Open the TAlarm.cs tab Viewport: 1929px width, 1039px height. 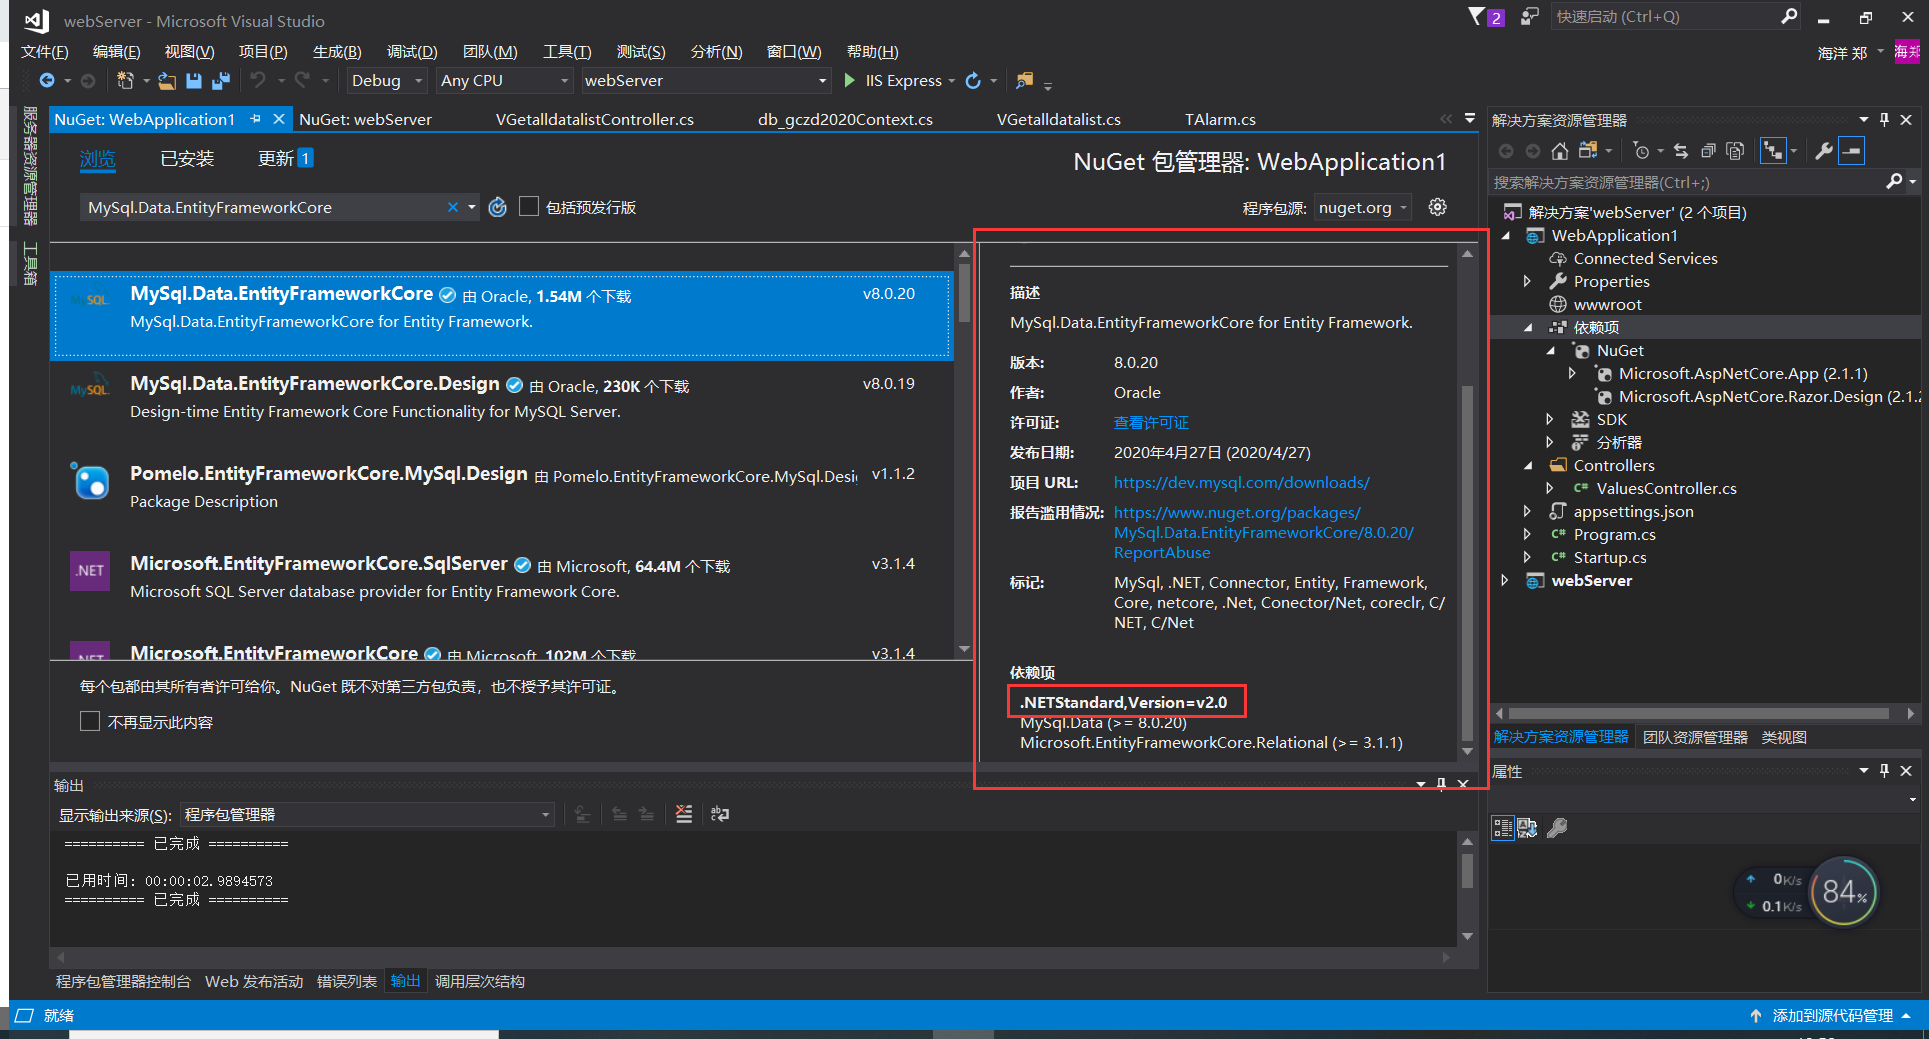pos(1220,119)
